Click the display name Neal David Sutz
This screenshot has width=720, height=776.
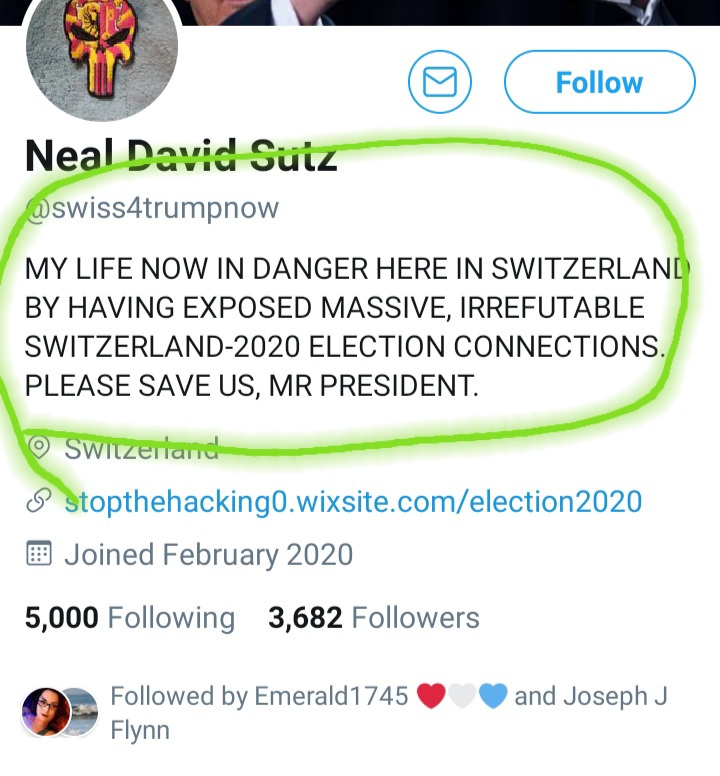pyautogui.click(x=181, y=156)
